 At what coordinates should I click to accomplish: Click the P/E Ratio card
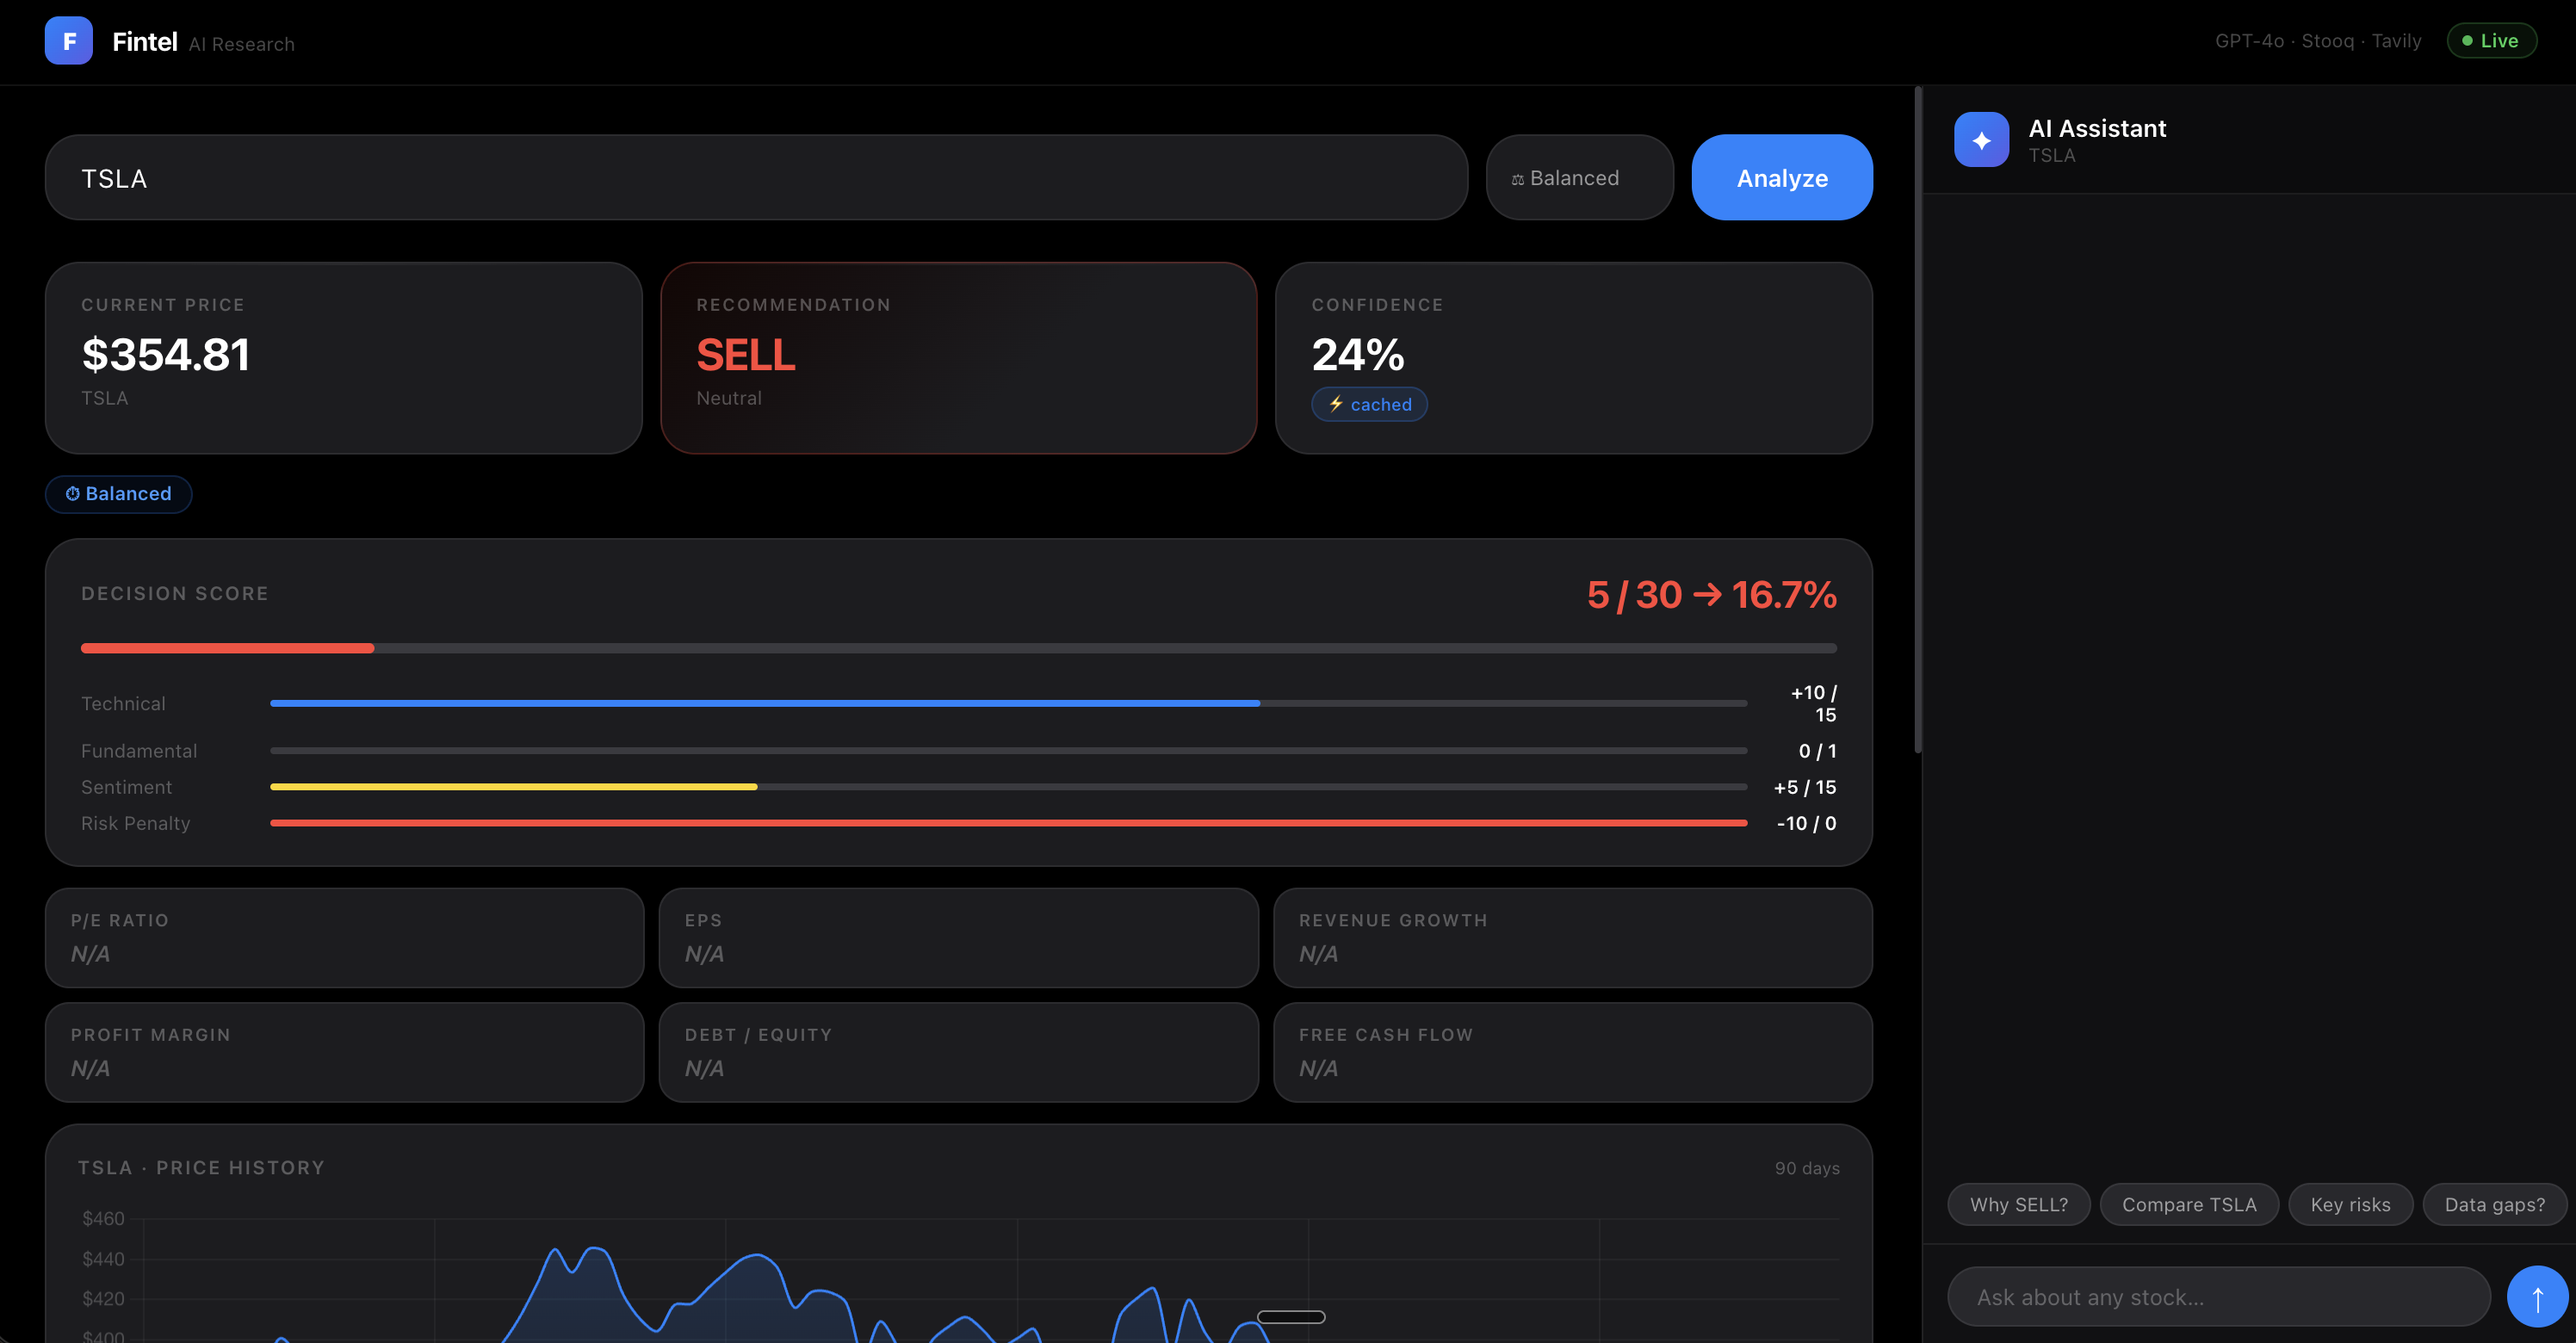click(344, 938)
